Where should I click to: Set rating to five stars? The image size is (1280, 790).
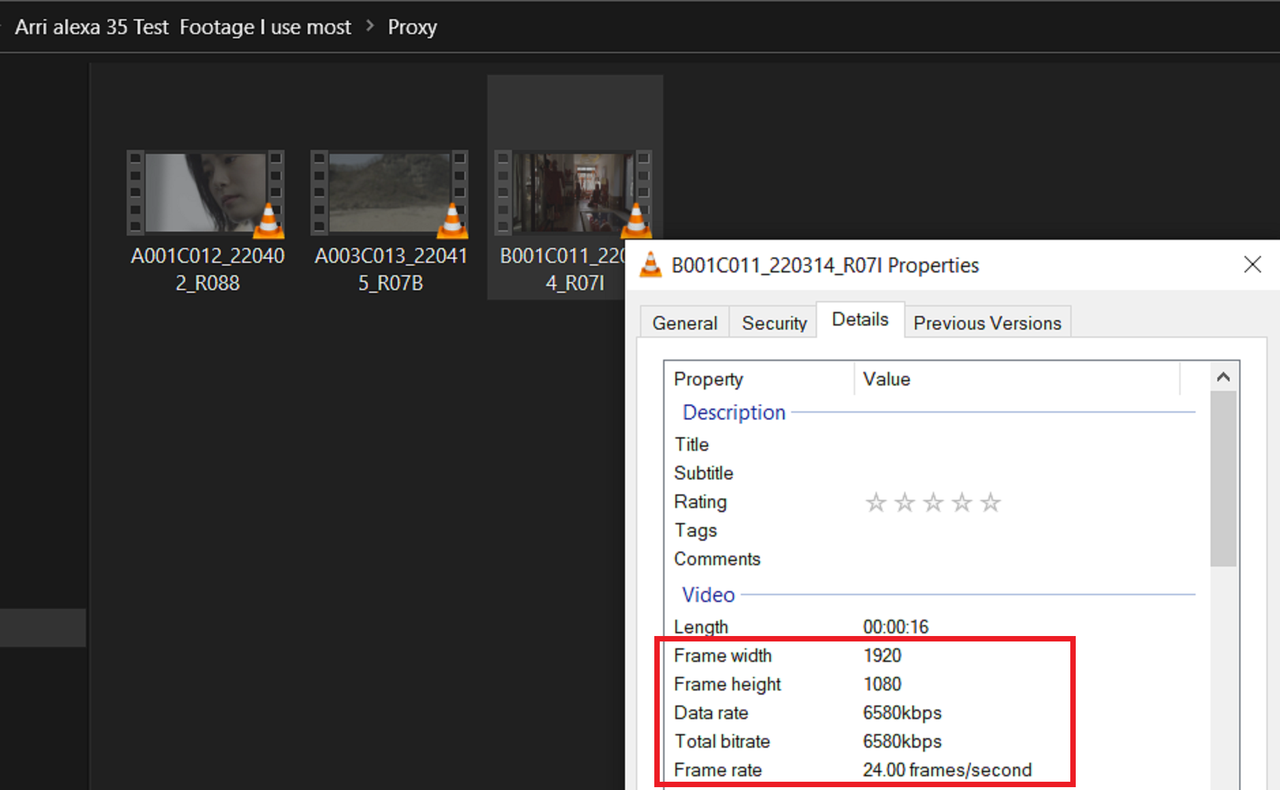pyautogui.click(x=990, y=502)
